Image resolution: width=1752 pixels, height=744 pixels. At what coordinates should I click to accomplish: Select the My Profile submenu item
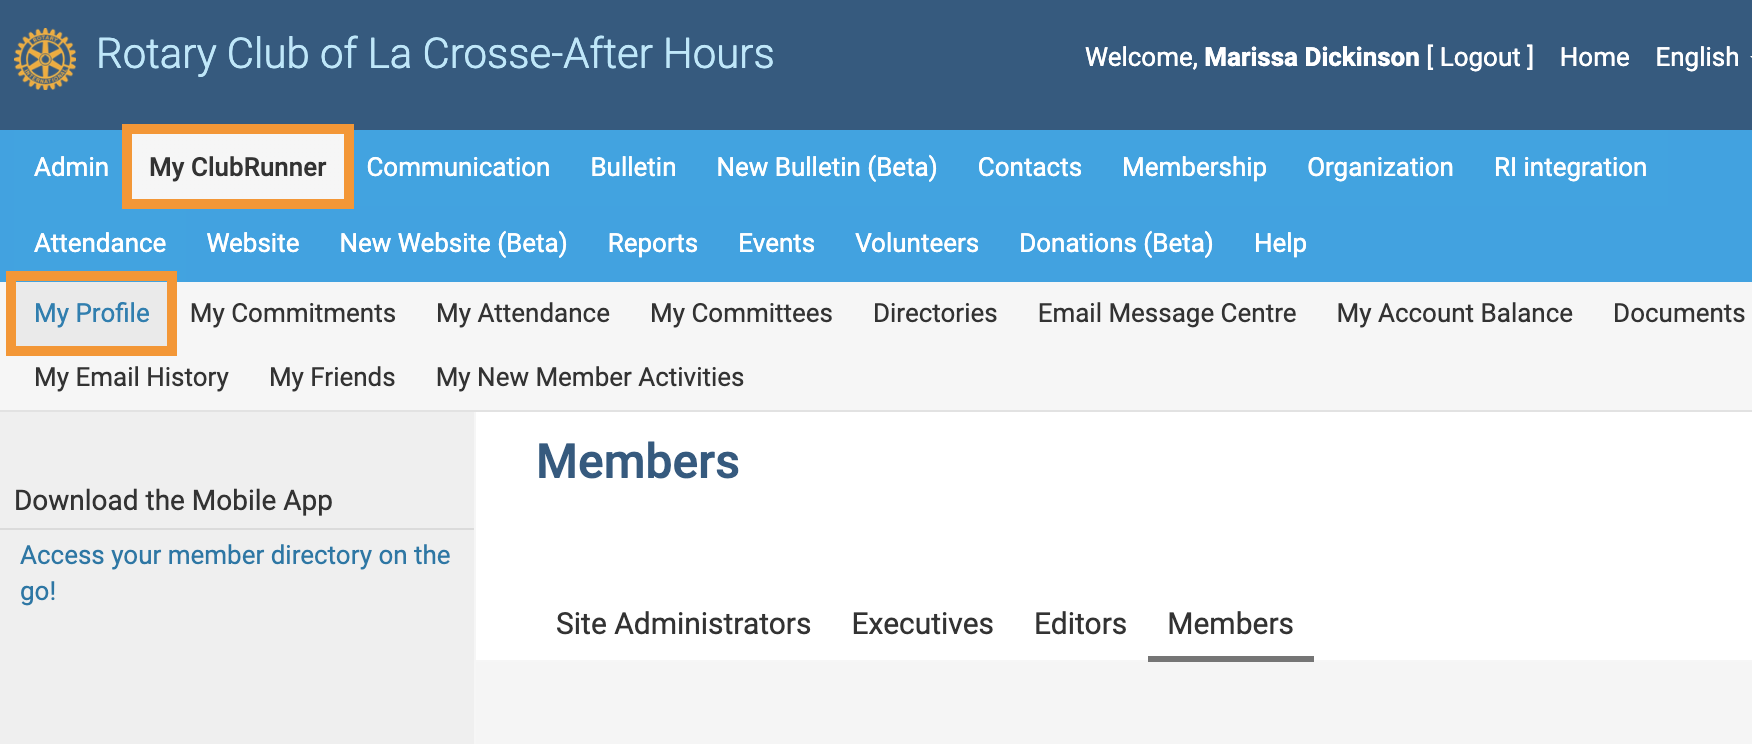tap(92, 313)
